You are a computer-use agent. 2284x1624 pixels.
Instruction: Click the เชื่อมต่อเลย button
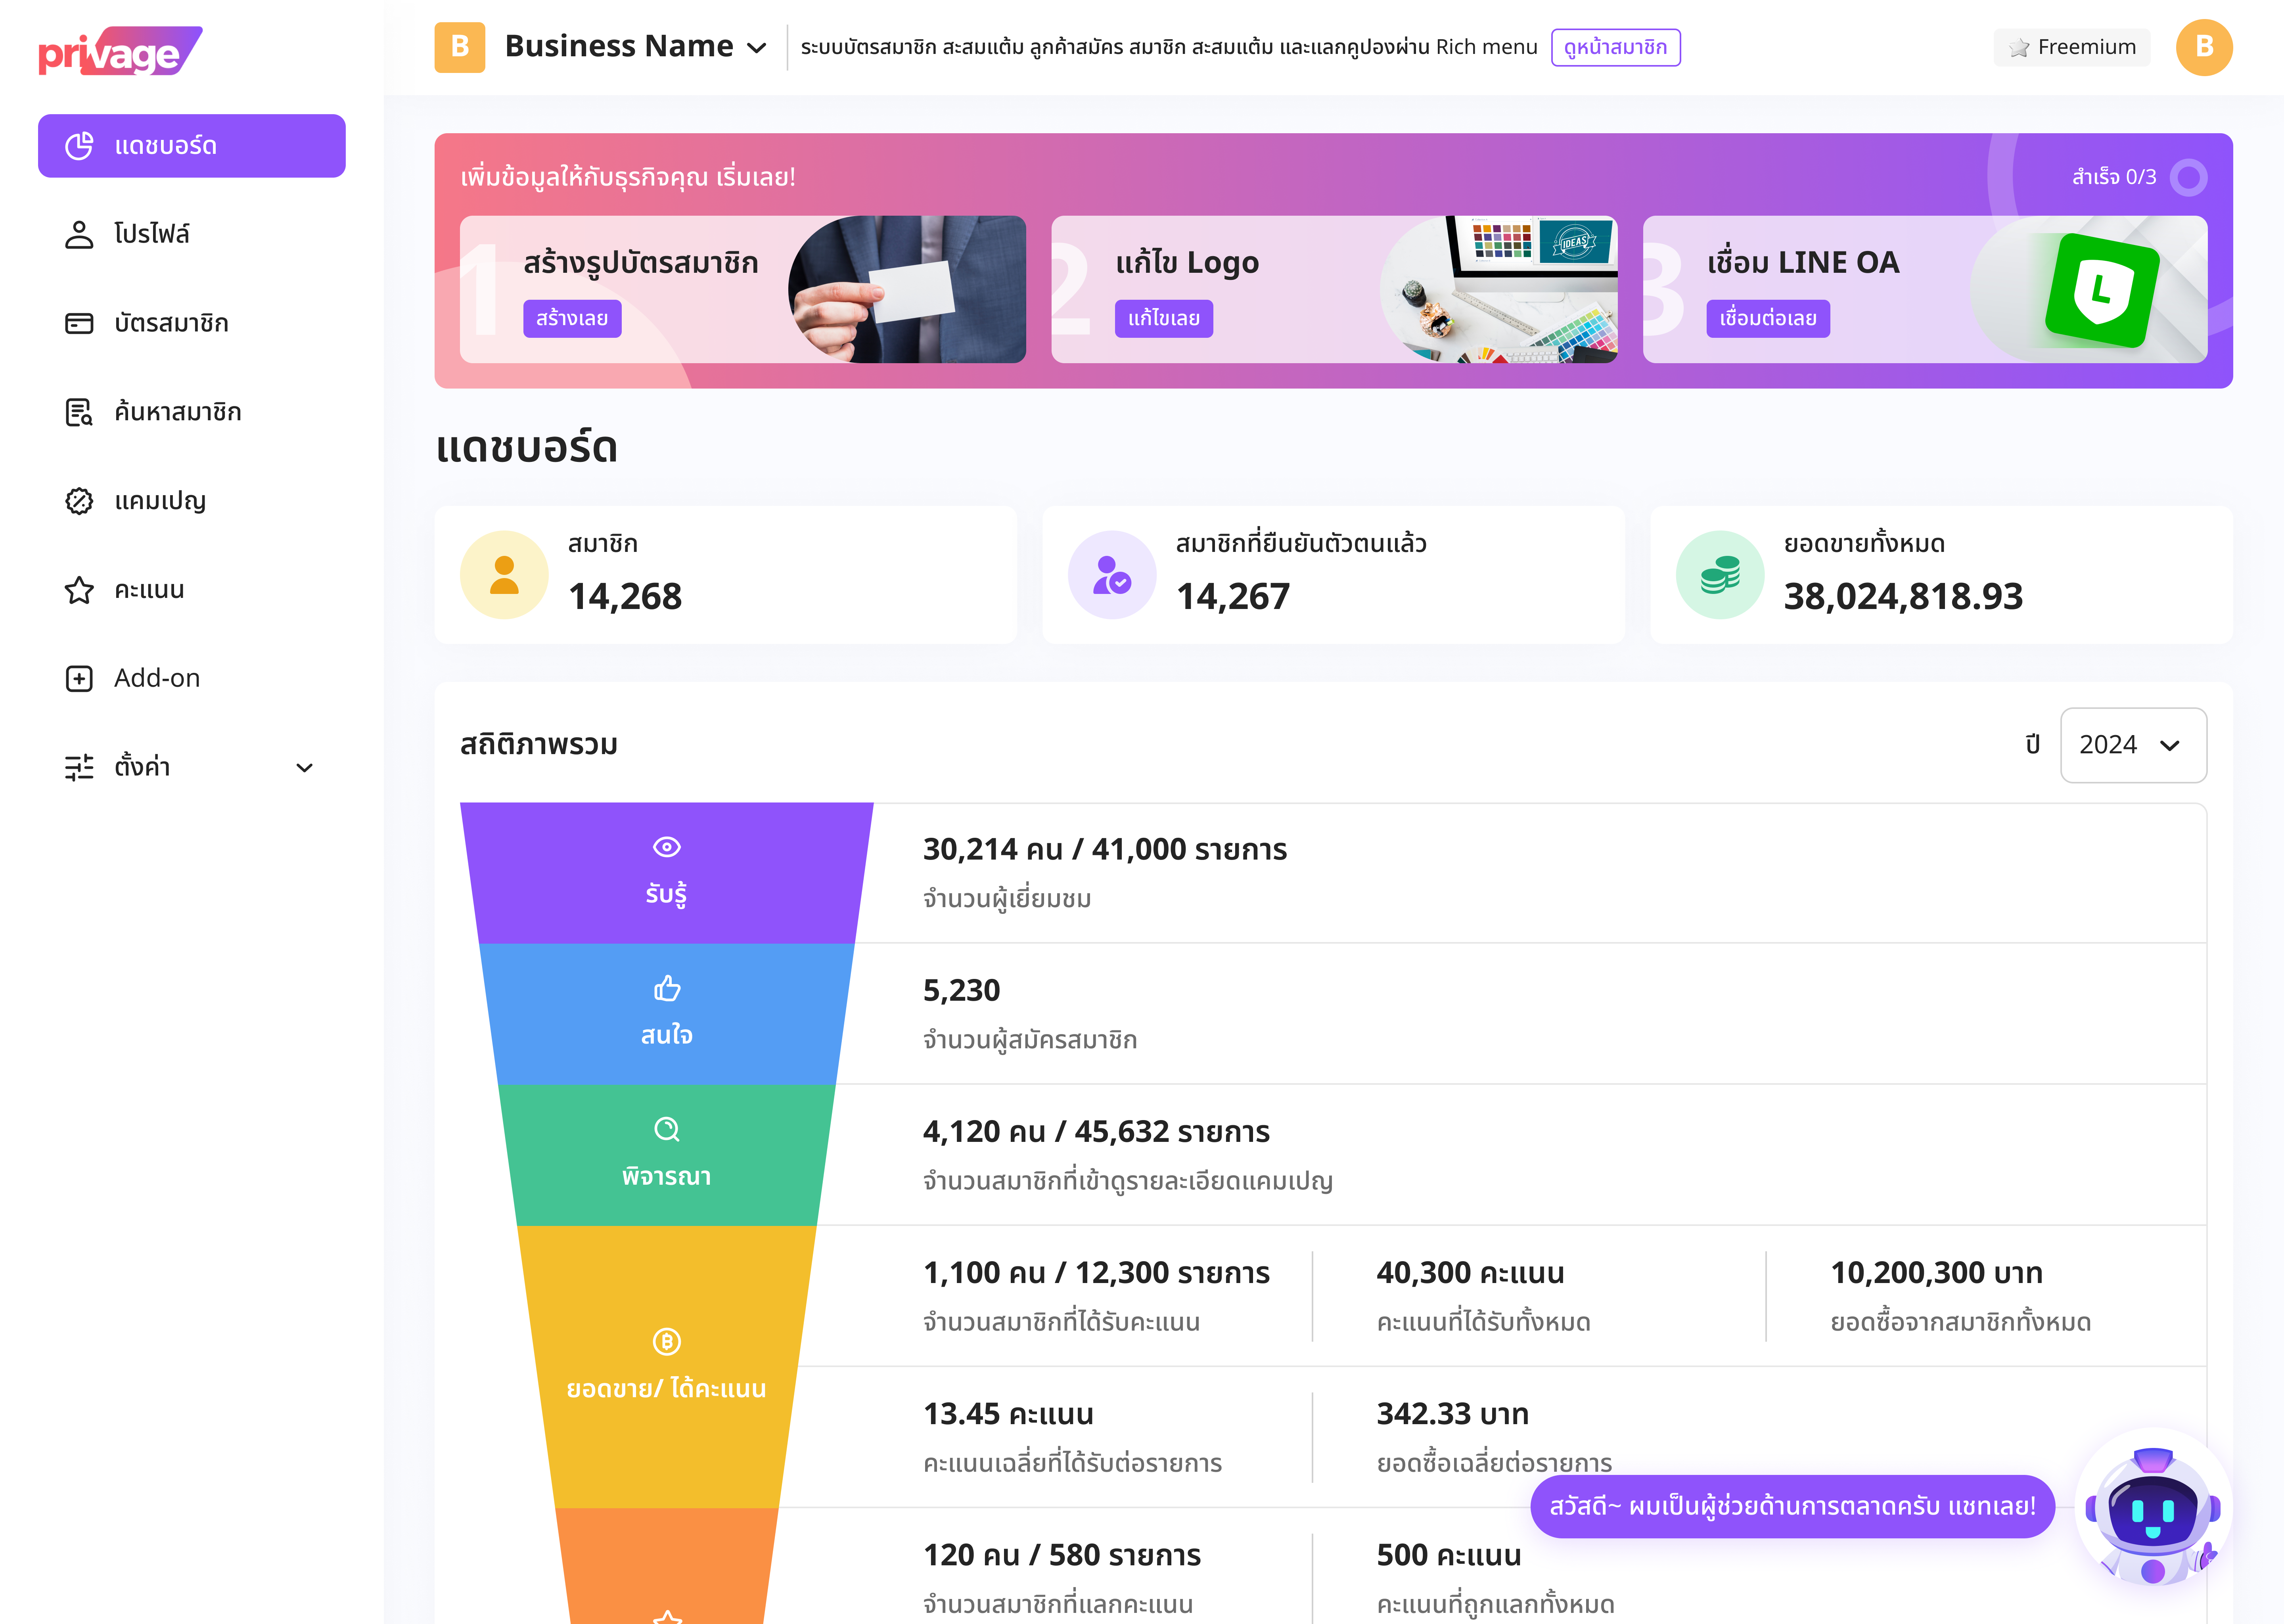1768,319
